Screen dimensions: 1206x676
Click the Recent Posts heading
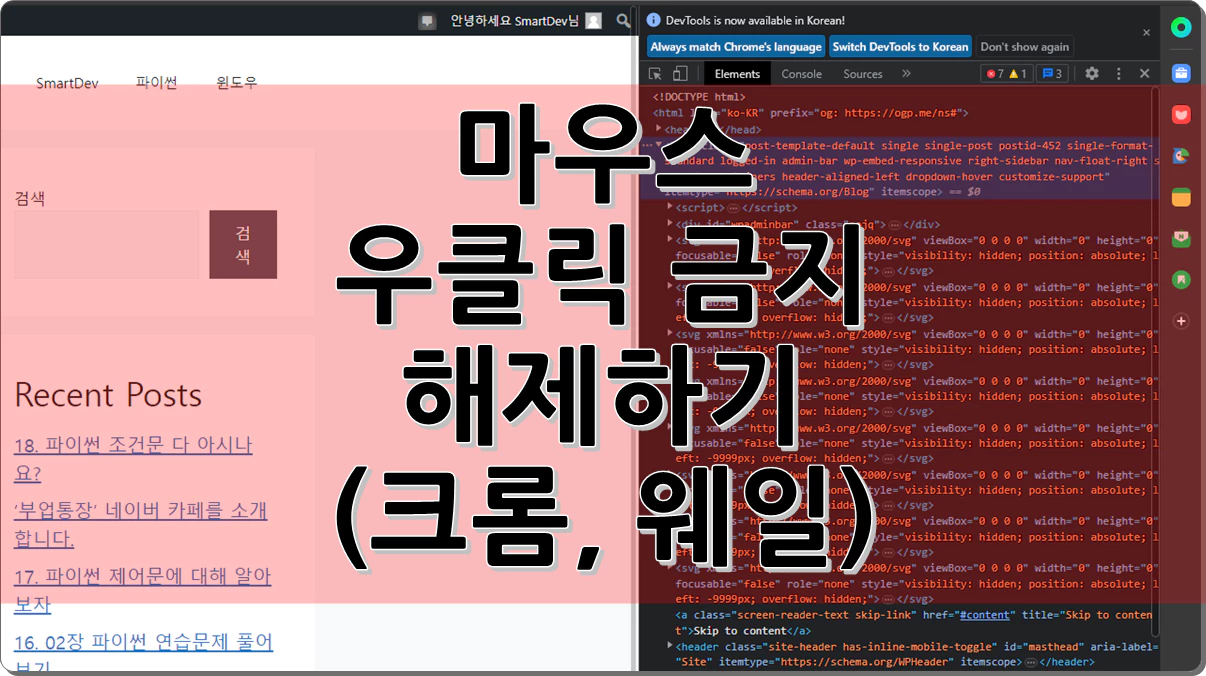pos(108,394)
